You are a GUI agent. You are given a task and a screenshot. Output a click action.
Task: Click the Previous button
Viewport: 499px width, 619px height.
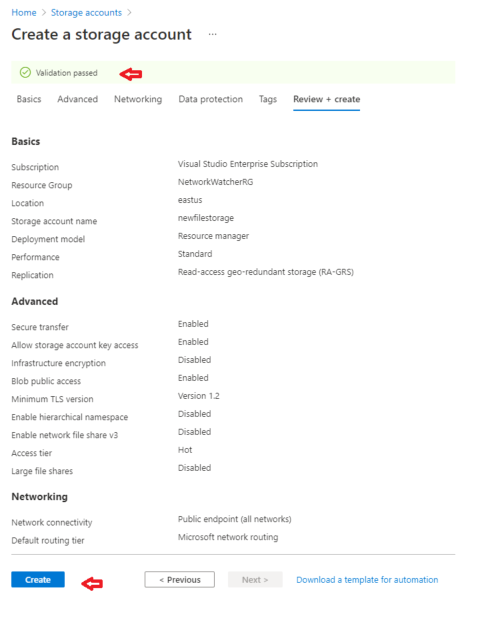tap(180, 579)
